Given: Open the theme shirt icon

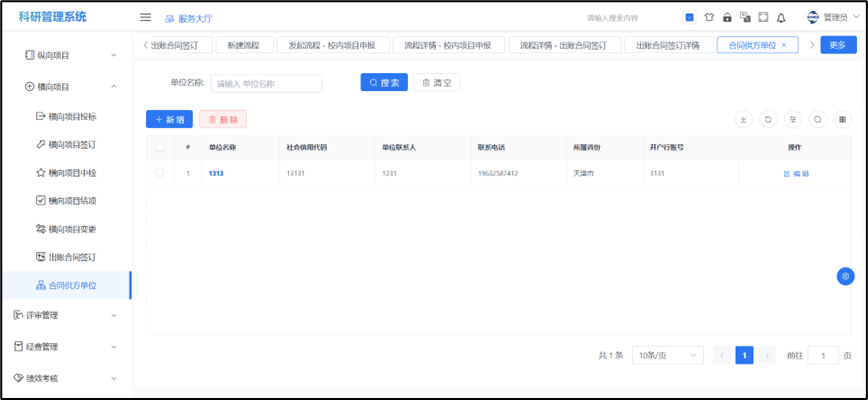Looking at the screenshot, I should tap(709, 17).
